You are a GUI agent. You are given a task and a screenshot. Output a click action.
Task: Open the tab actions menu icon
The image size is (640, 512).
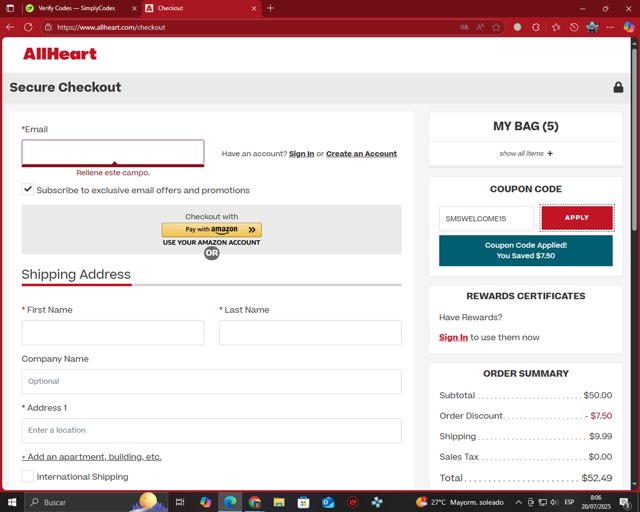10,8
